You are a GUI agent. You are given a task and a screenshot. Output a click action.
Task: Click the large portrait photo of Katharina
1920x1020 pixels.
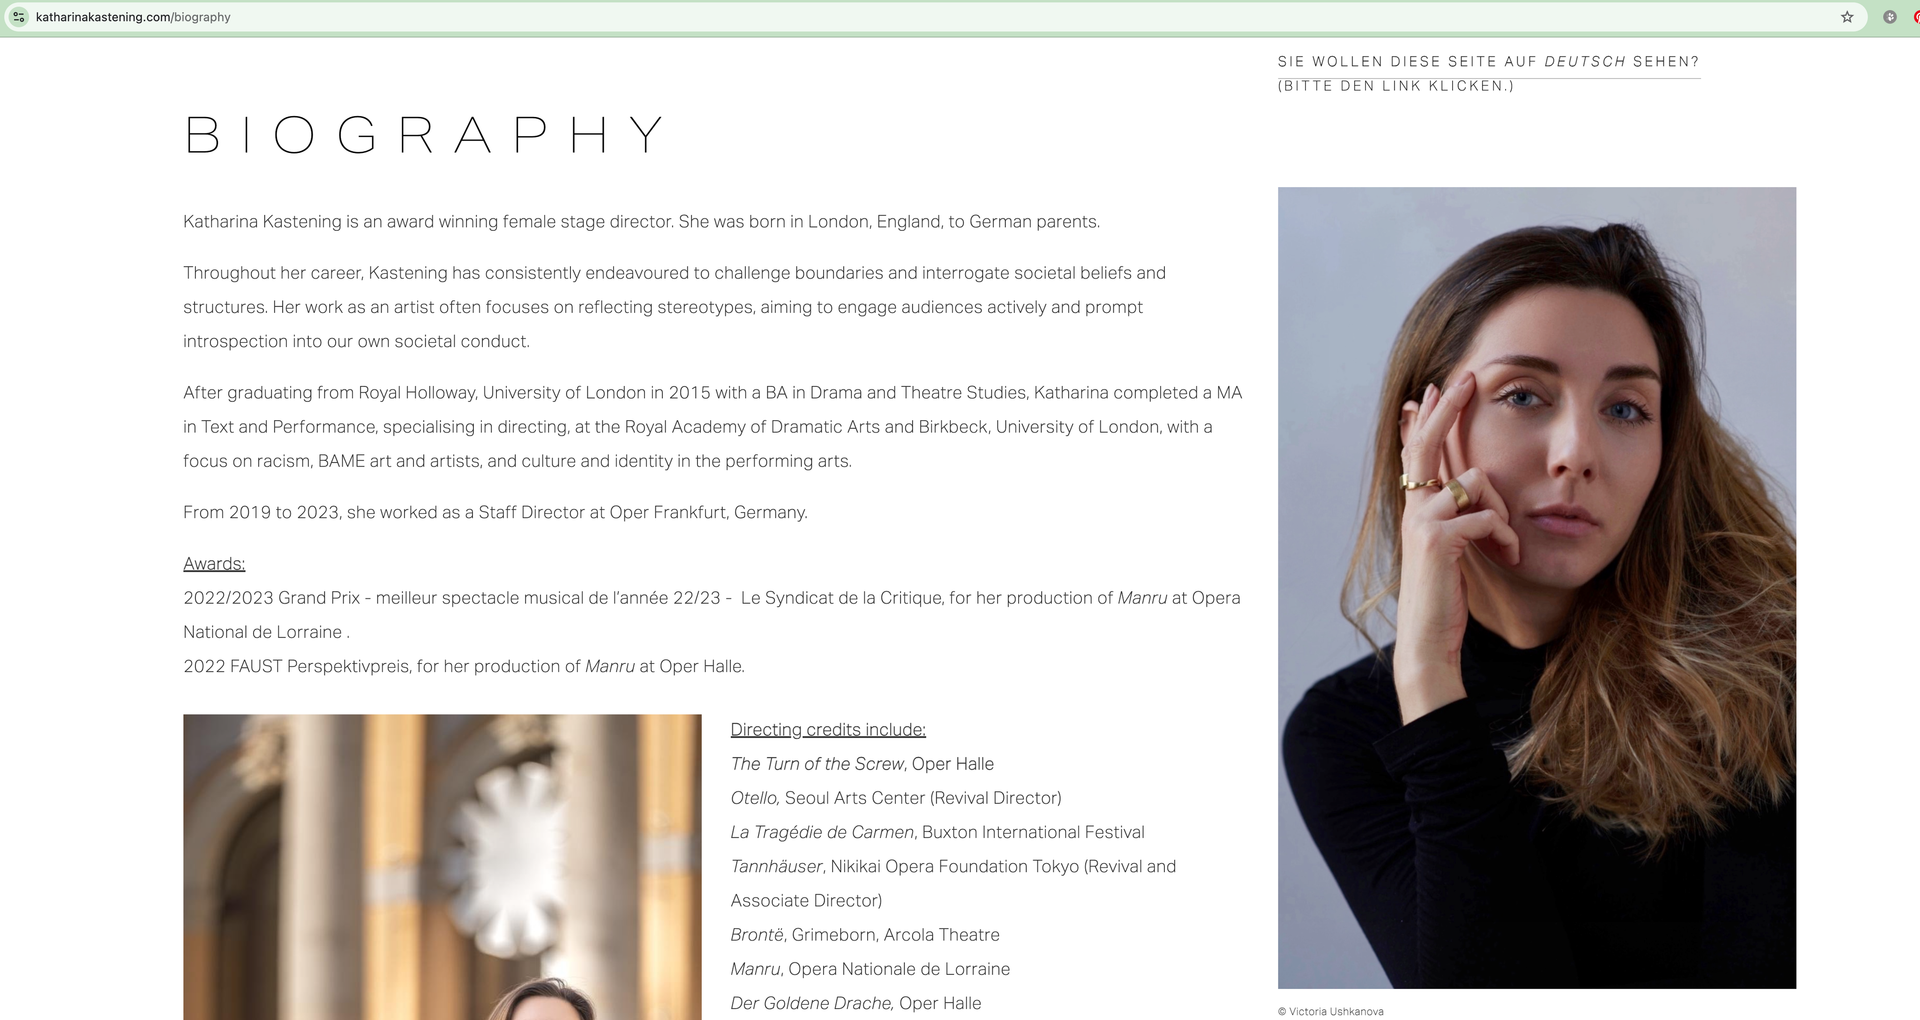click(1537, 588)
